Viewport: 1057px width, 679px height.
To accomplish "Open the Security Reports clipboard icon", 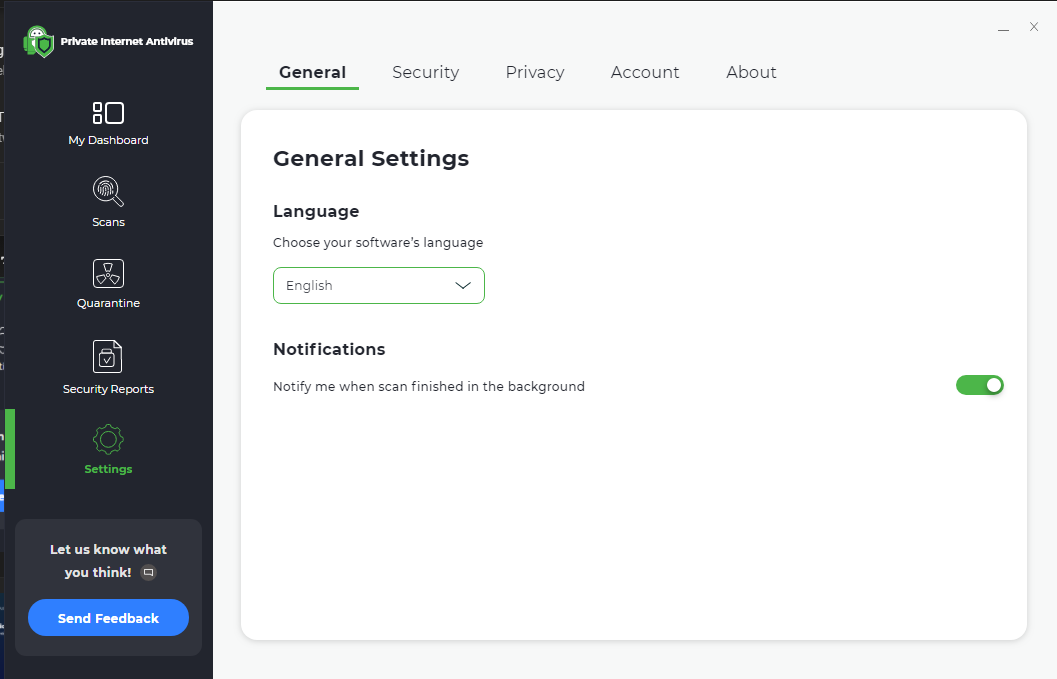I will click(108, 356).
